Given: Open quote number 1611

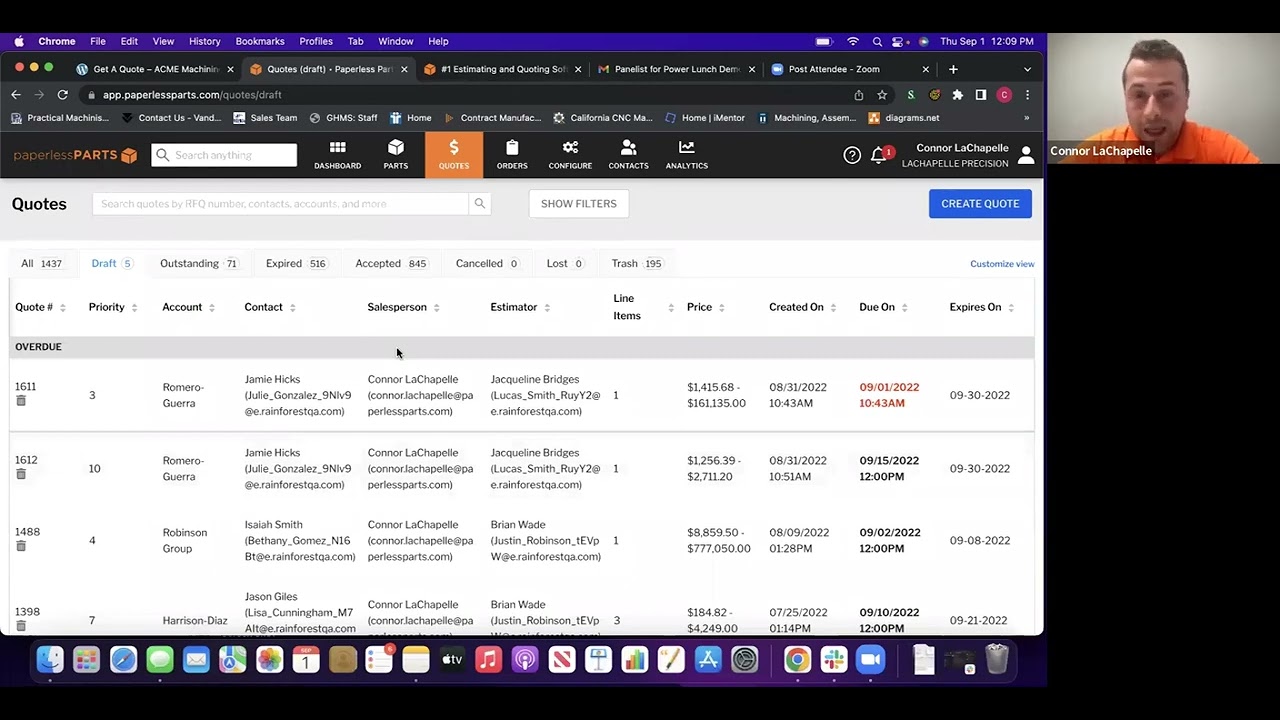Looking at the screenshot, I should (x=25, y=387).
